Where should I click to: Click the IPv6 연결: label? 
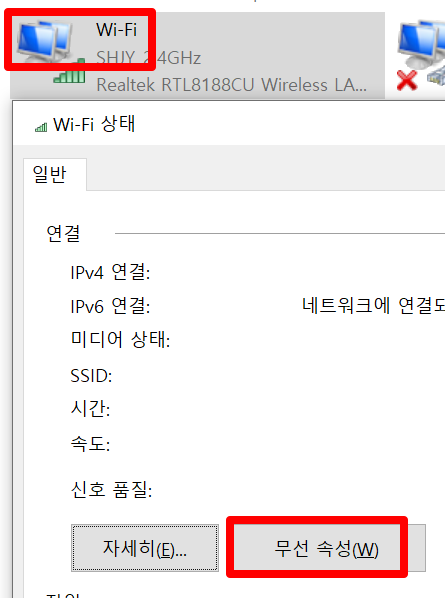tap(111, 306)
